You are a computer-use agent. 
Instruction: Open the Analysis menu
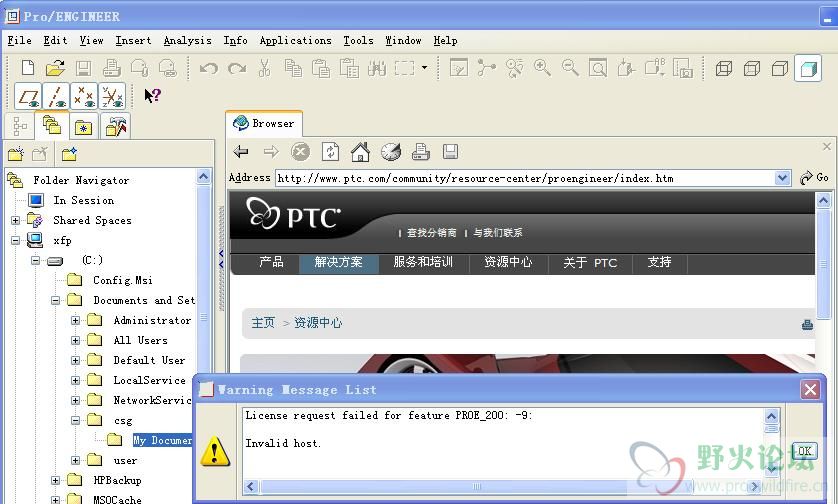coord(187,41)
